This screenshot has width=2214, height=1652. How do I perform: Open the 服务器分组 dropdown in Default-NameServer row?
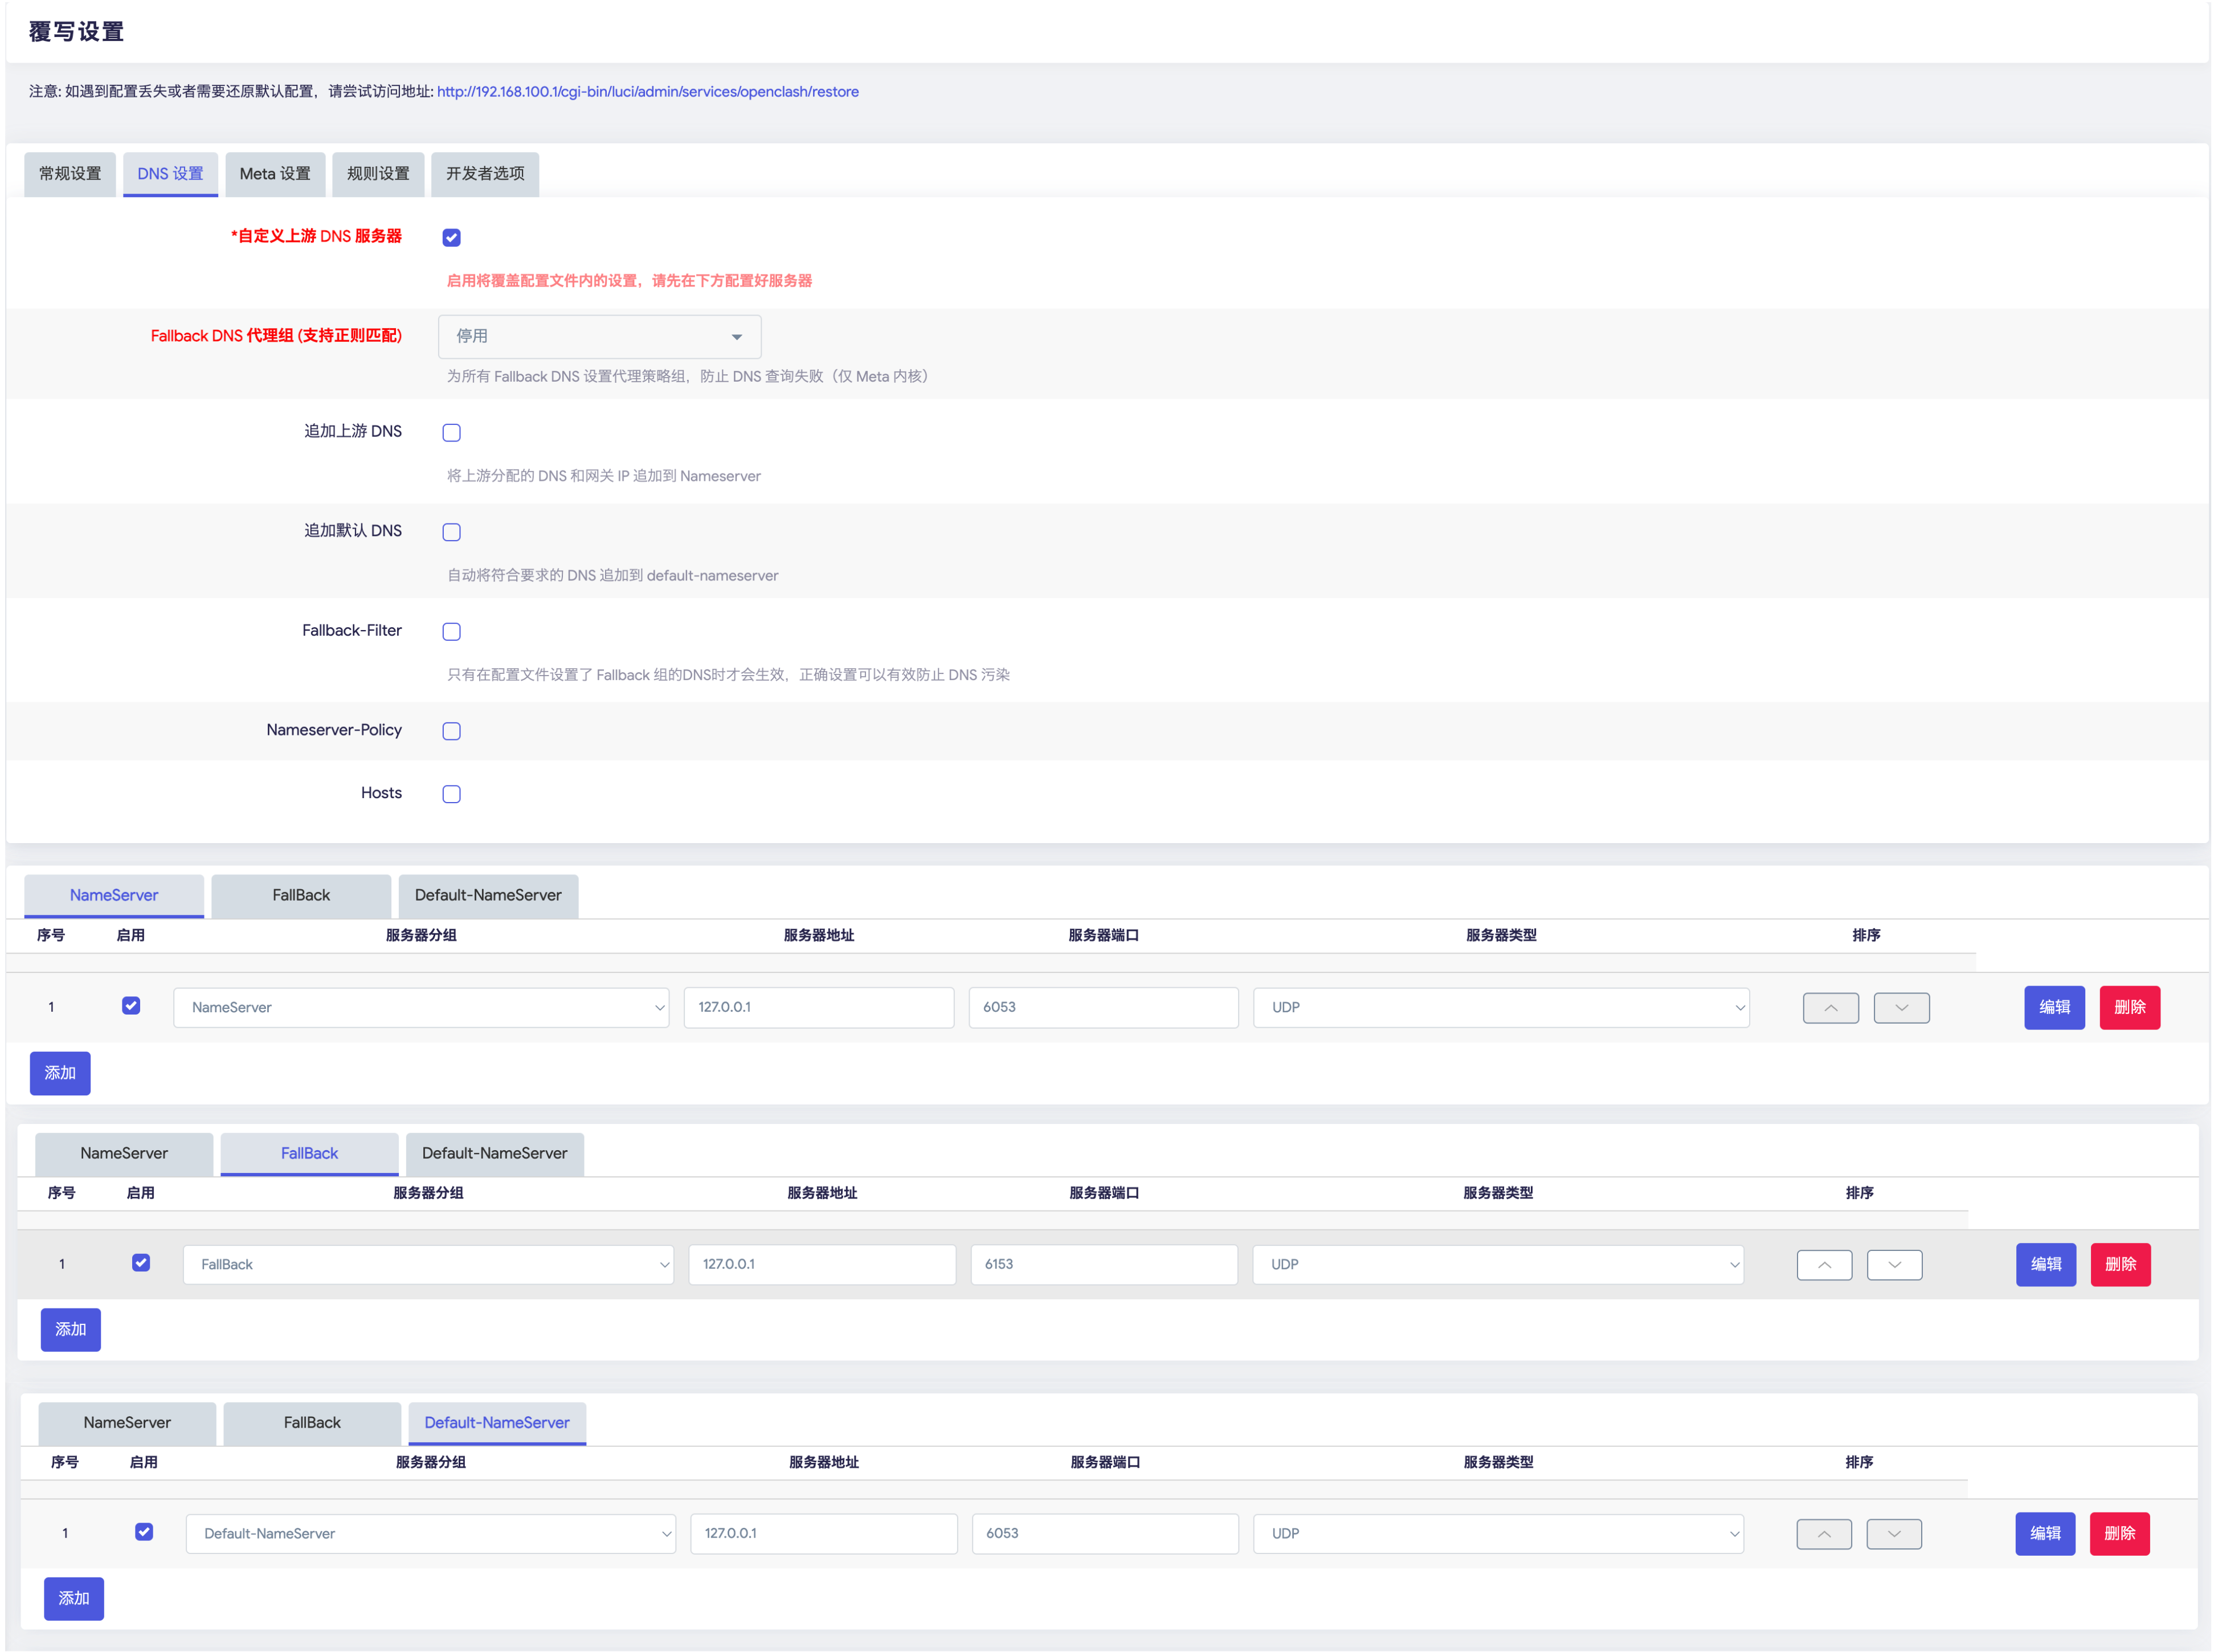click(x=430, y=1533)
